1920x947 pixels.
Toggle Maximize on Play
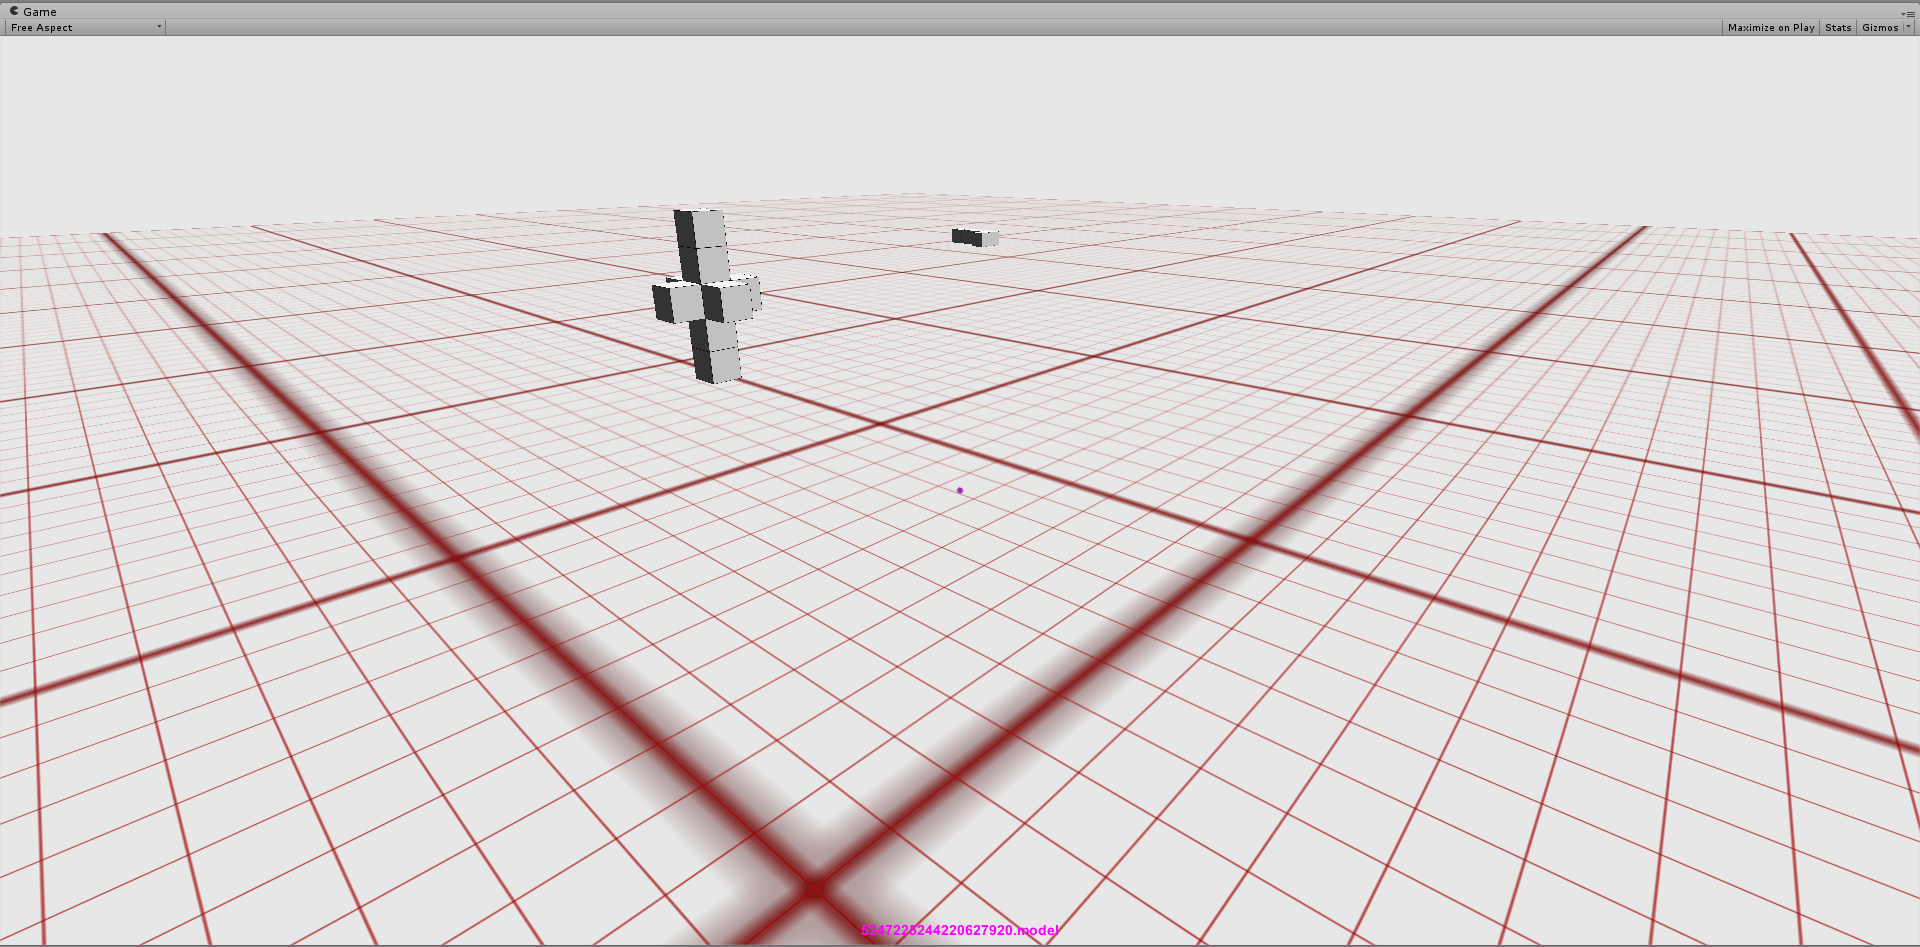[x=1771, y=28]
